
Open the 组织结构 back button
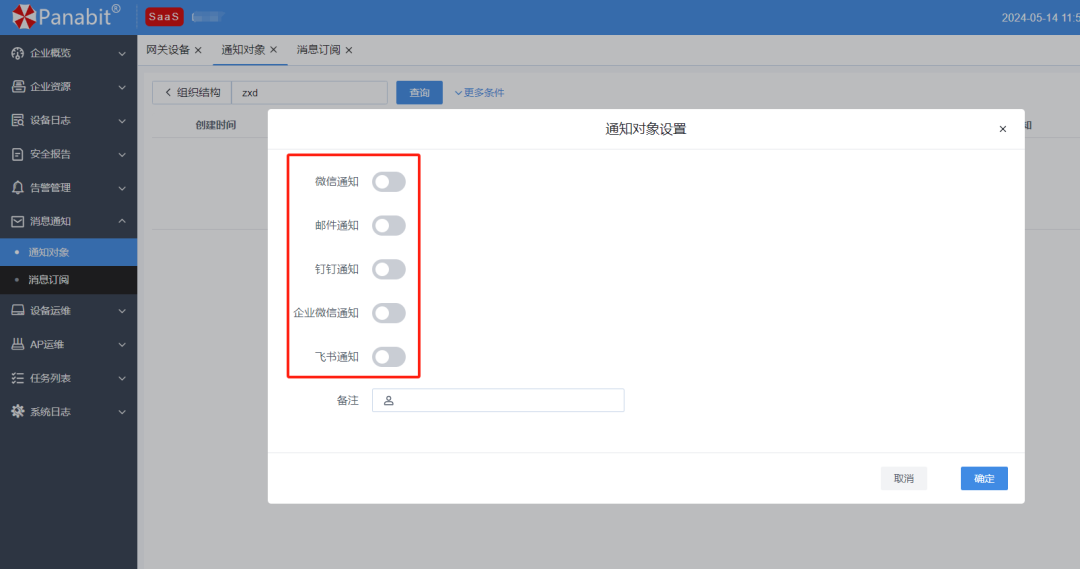pos(192,92)
